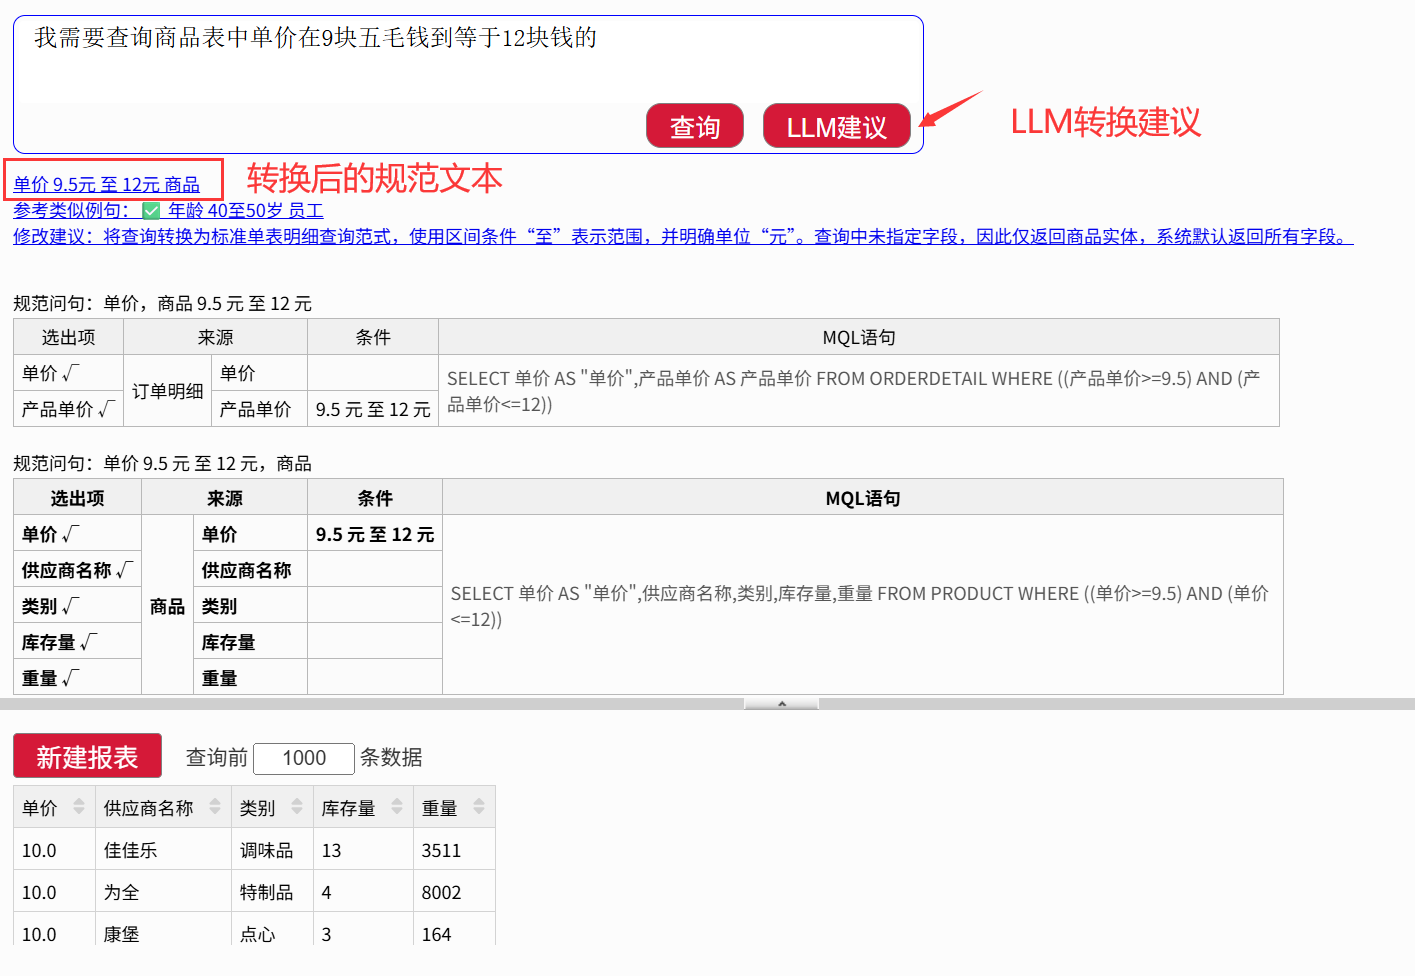Toggle 产品单价 checkmark in first table
Screen dimensions: 1415x976
pyautogui.click(x=106, y=409)
